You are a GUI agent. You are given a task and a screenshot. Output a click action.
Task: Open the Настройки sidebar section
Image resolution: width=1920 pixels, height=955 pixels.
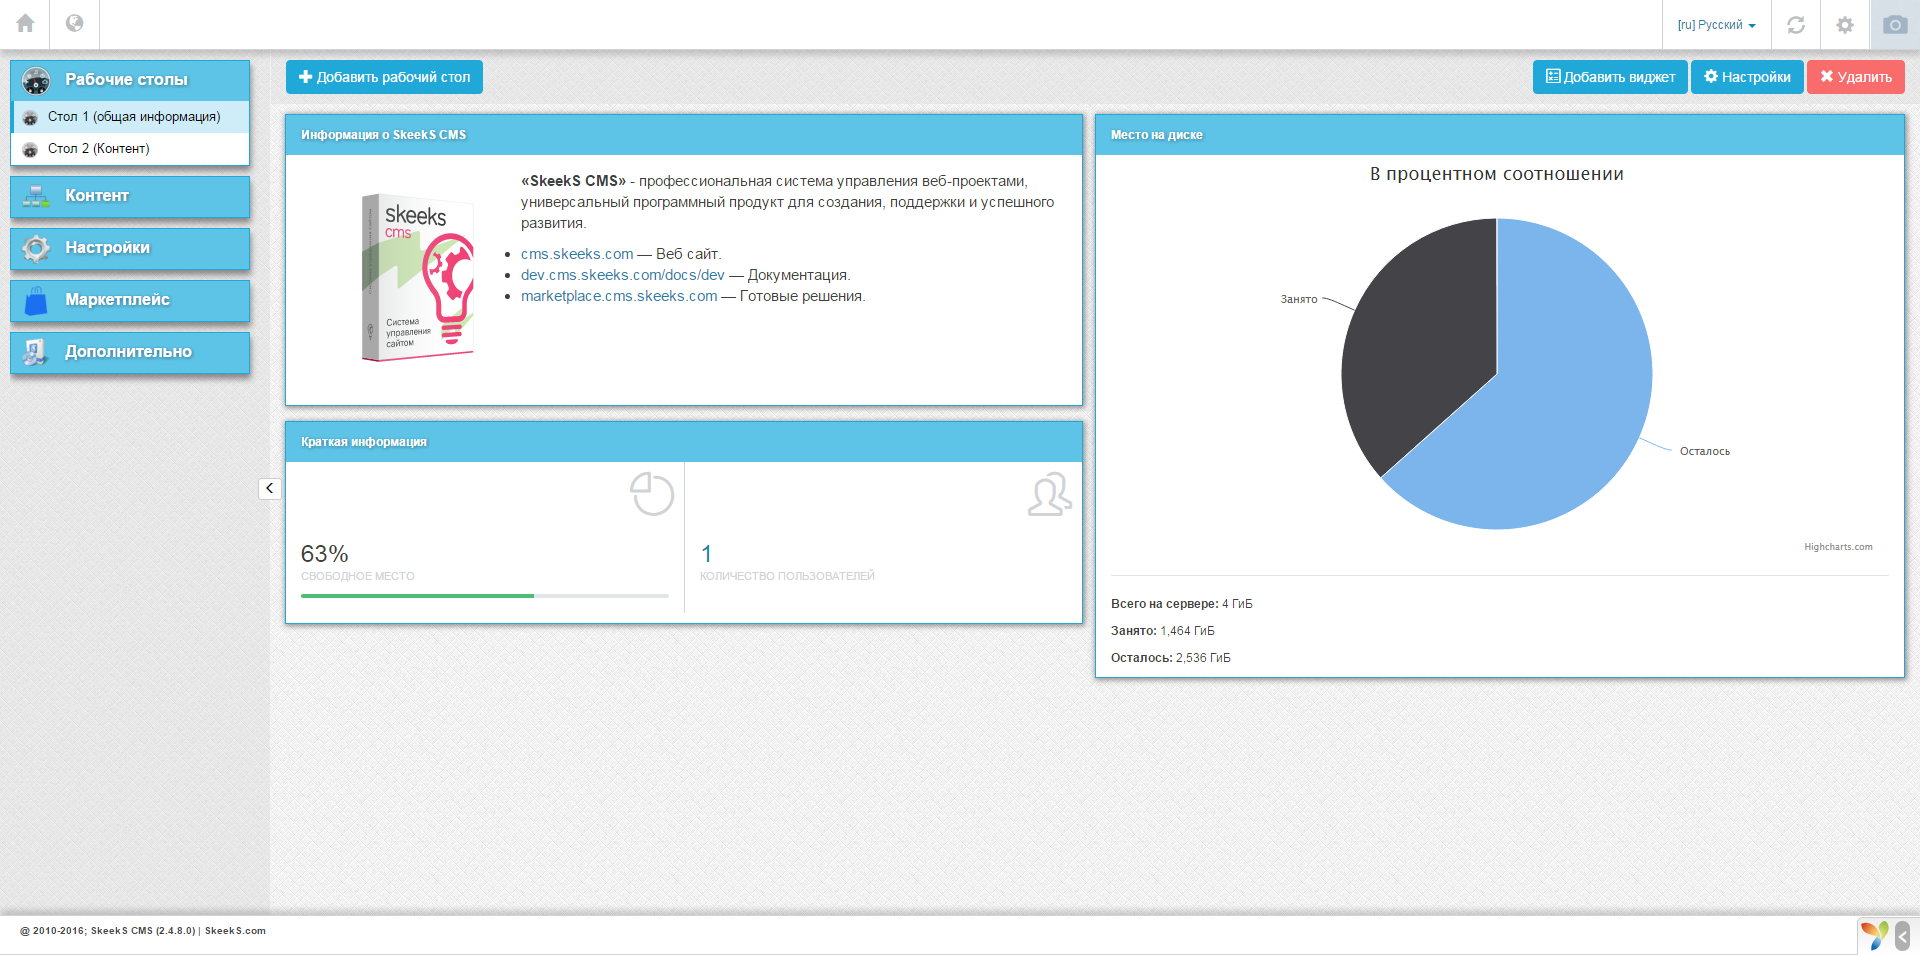tap(130, 248)
